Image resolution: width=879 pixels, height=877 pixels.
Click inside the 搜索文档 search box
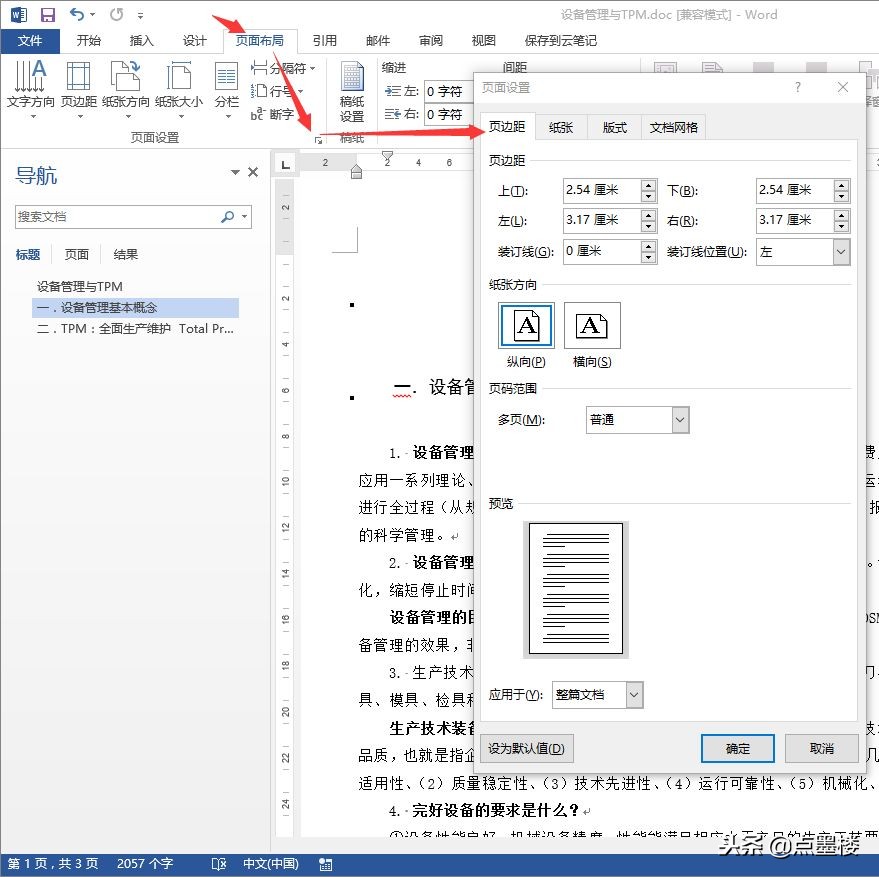120,217
